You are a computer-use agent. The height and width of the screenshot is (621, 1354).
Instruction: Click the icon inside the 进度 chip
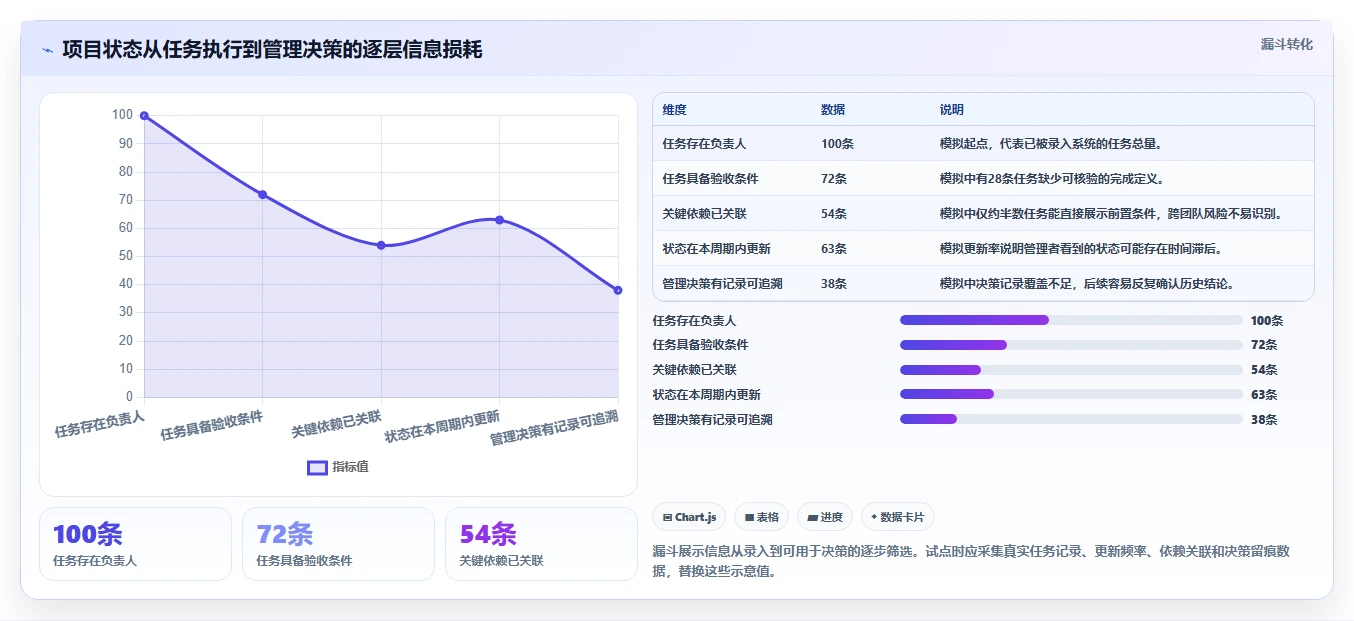click(812, 517)
